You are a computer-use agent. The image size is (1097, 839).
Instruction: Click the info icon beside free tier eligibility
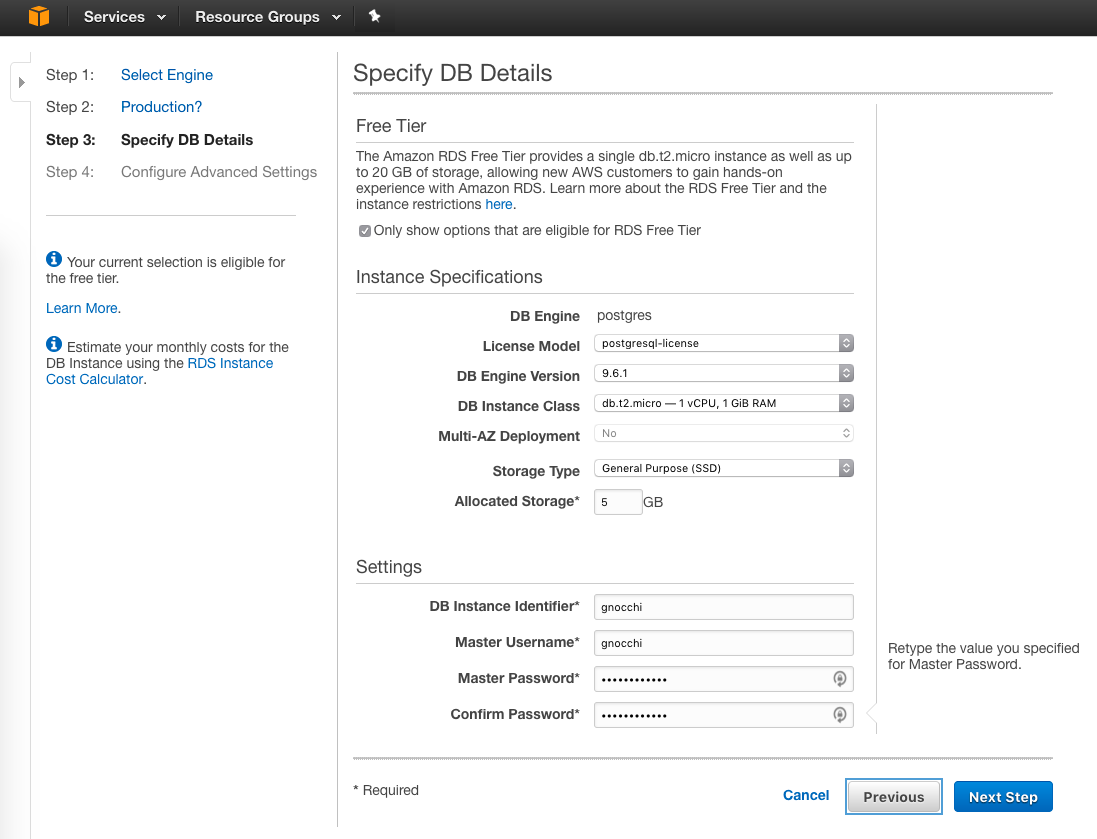point(54,260)
